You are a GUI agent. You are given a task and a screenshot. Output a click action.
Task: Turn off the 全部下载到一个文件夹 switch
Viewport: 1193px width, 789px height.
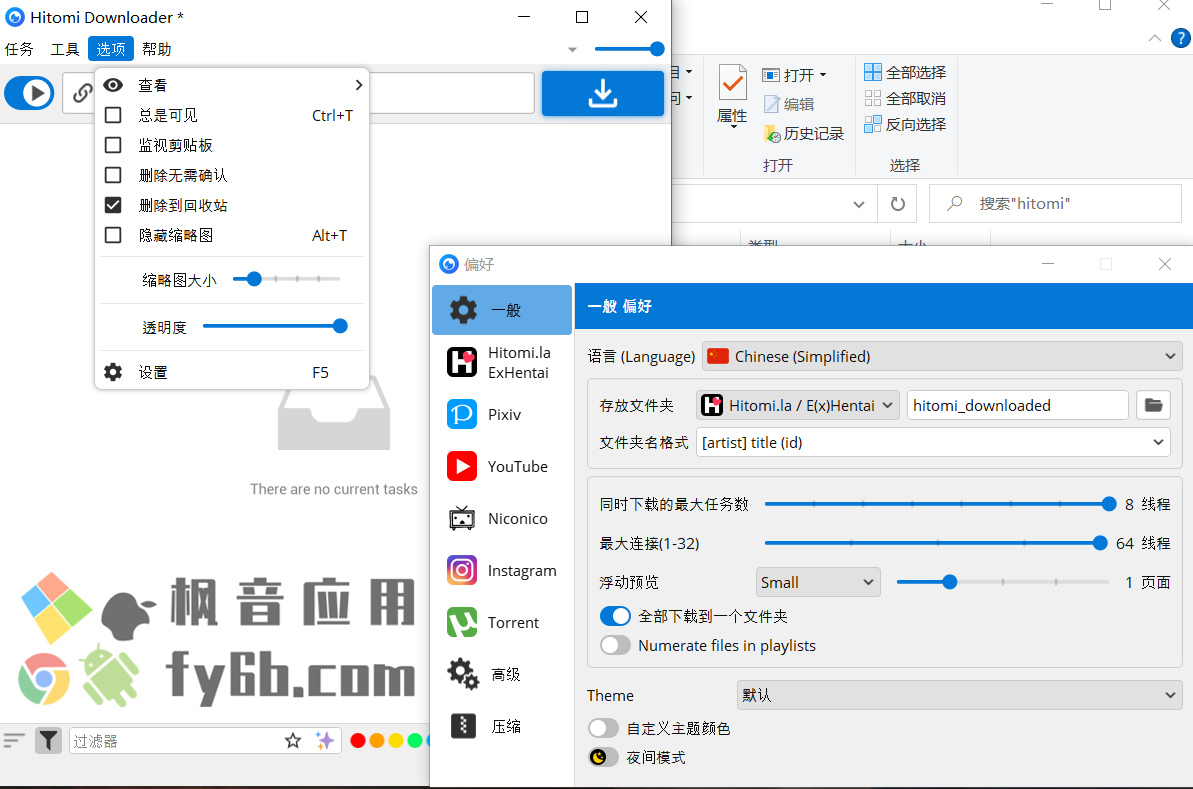[616, 616]
